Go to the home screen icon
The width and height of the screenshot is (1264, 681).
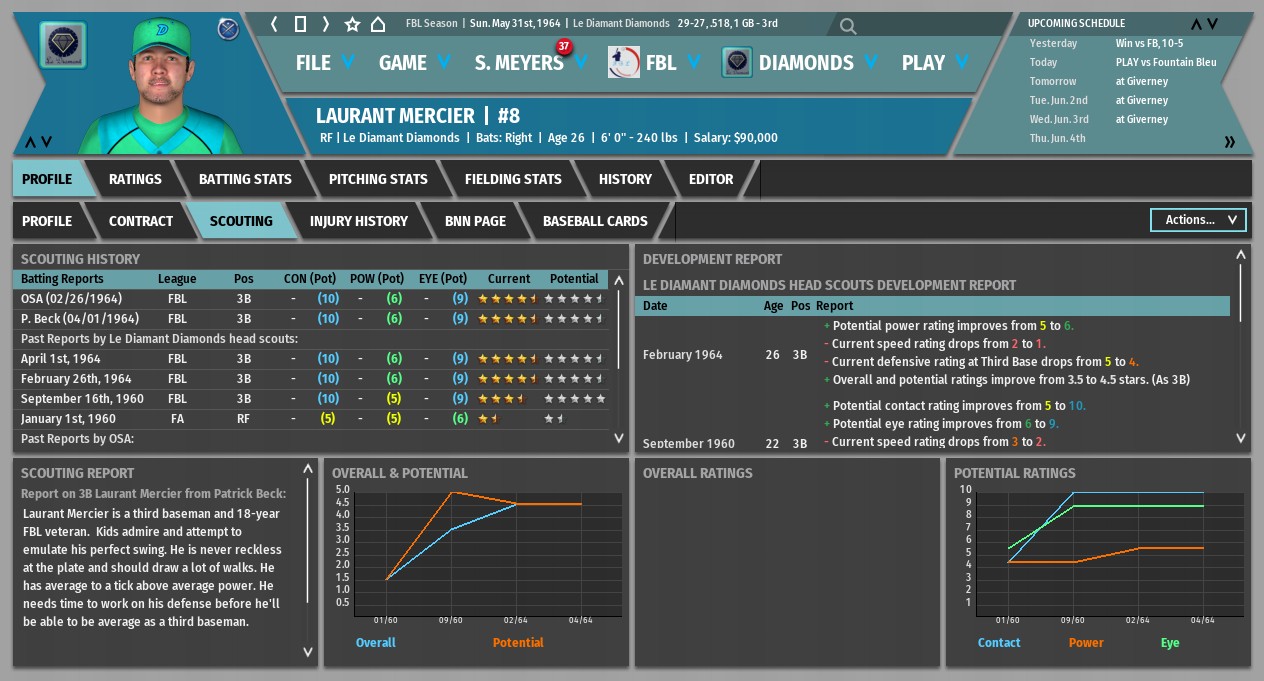[378, 24]
